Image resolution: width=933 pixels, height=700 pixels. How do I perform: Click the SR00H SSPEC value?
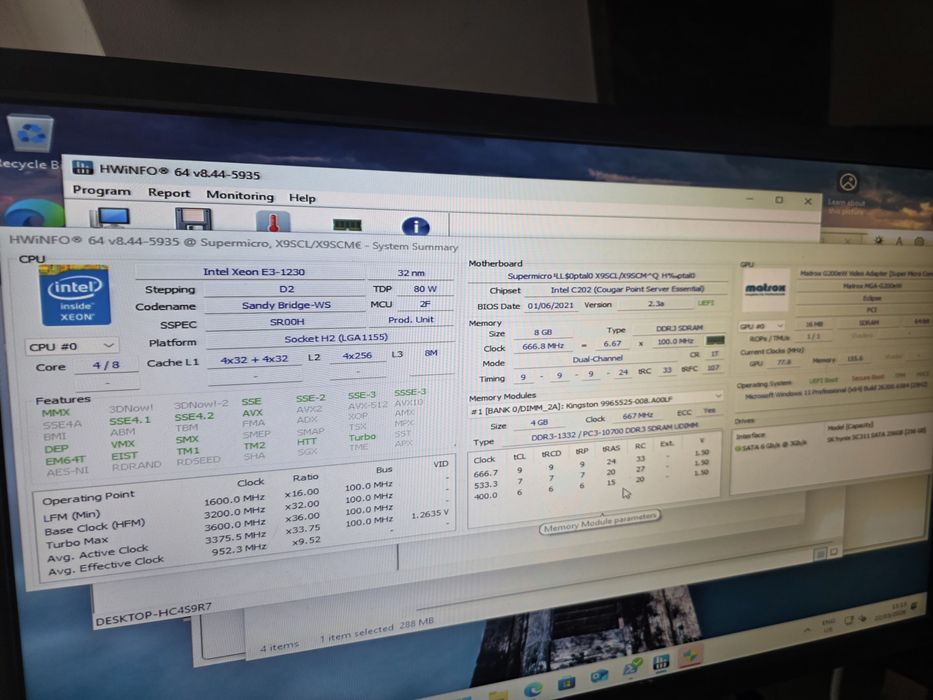tap(287, 322)
